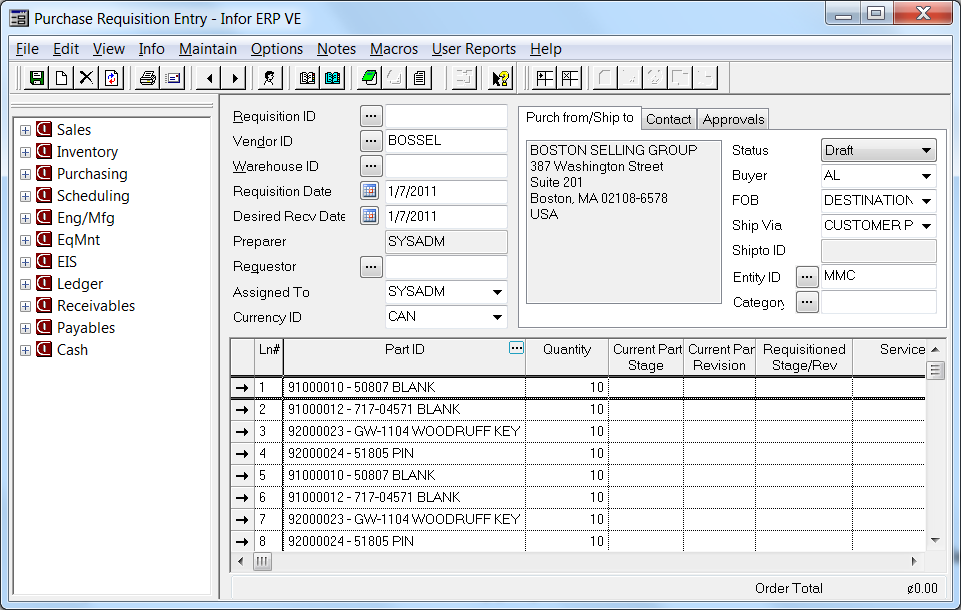Click the grid vertical scrollbar down arrow
Viewport: 961px width, 610px height.
[935, 540]
